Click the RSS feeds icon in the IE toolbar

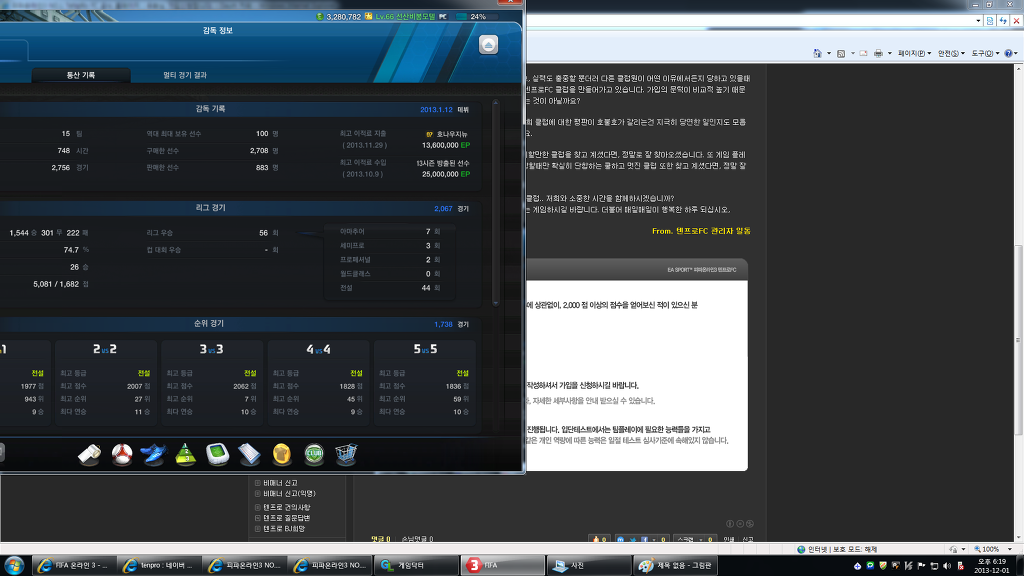841,54
